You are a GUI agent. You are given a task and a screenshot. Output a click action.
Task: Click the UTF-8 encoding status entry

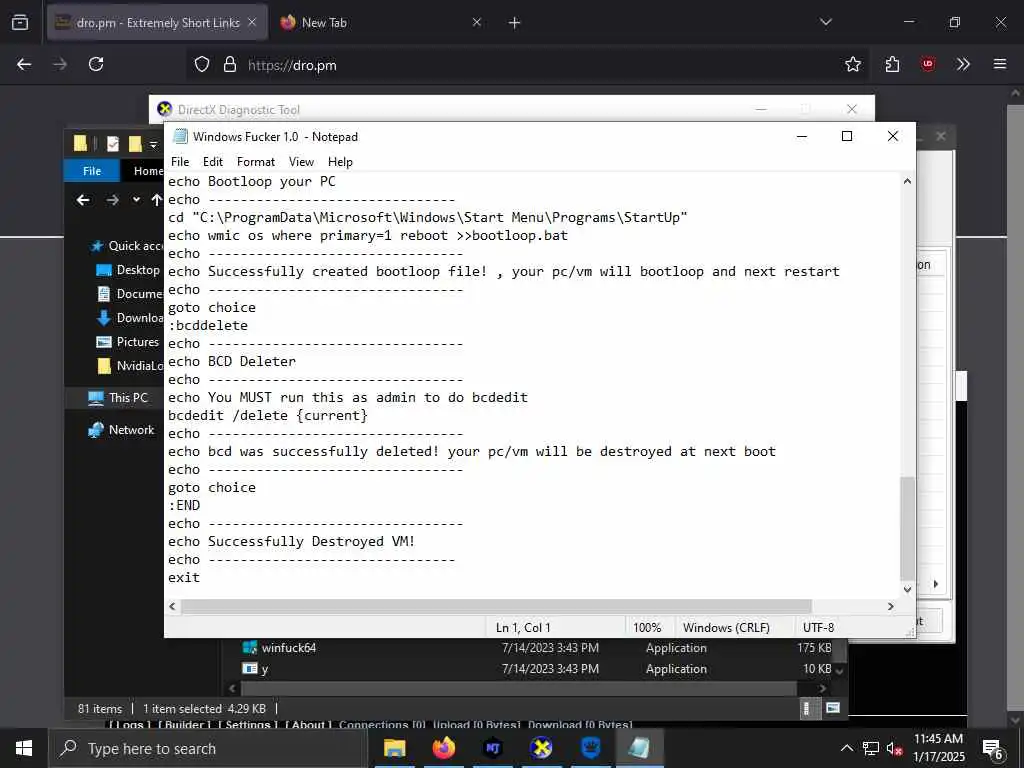(818, 628)
